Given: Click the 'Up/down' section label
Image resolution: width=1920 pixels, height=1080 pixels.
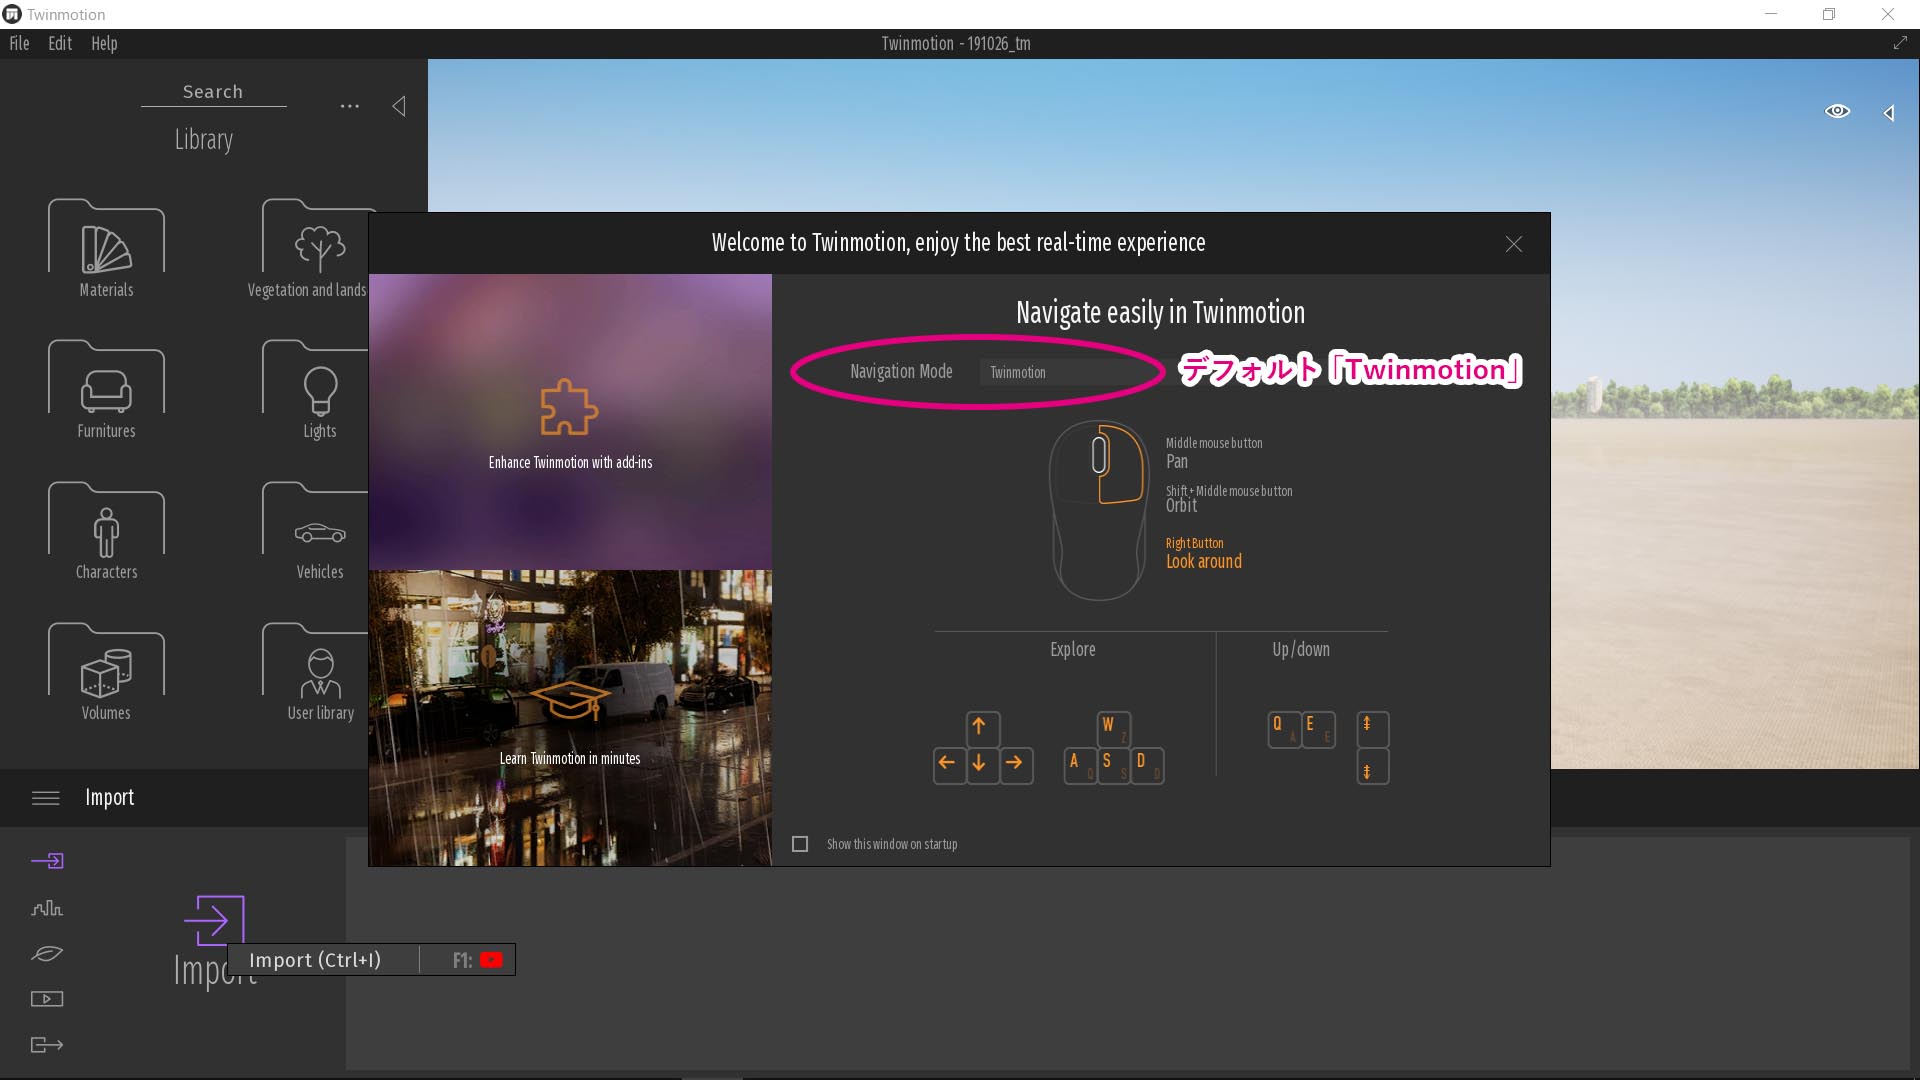Looking at the screenshot, I should click(1301, 650).
